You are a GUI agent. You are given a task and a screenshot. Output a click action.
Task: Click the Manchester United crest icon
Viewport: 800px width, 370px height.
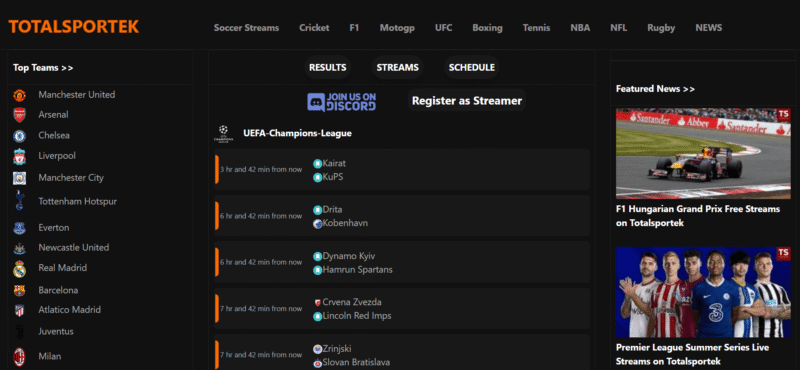19,95
